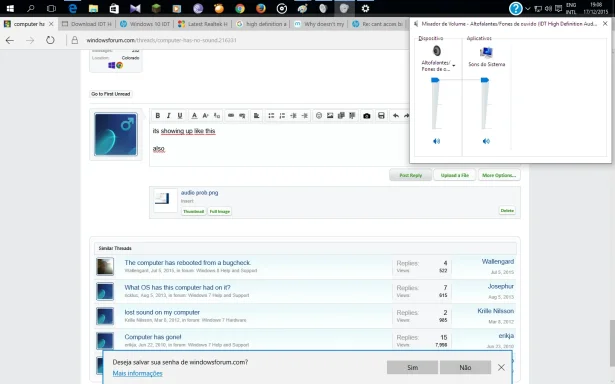Click the camera icon in editor toolbar
This screenshot has height=384, width=615.
click(367, 116)
